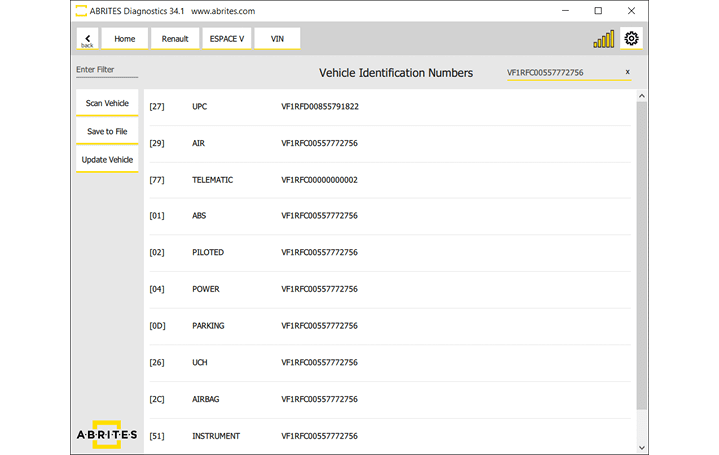Click the ABRITES logo
This screenshot has height=455, width=719.
107,435
